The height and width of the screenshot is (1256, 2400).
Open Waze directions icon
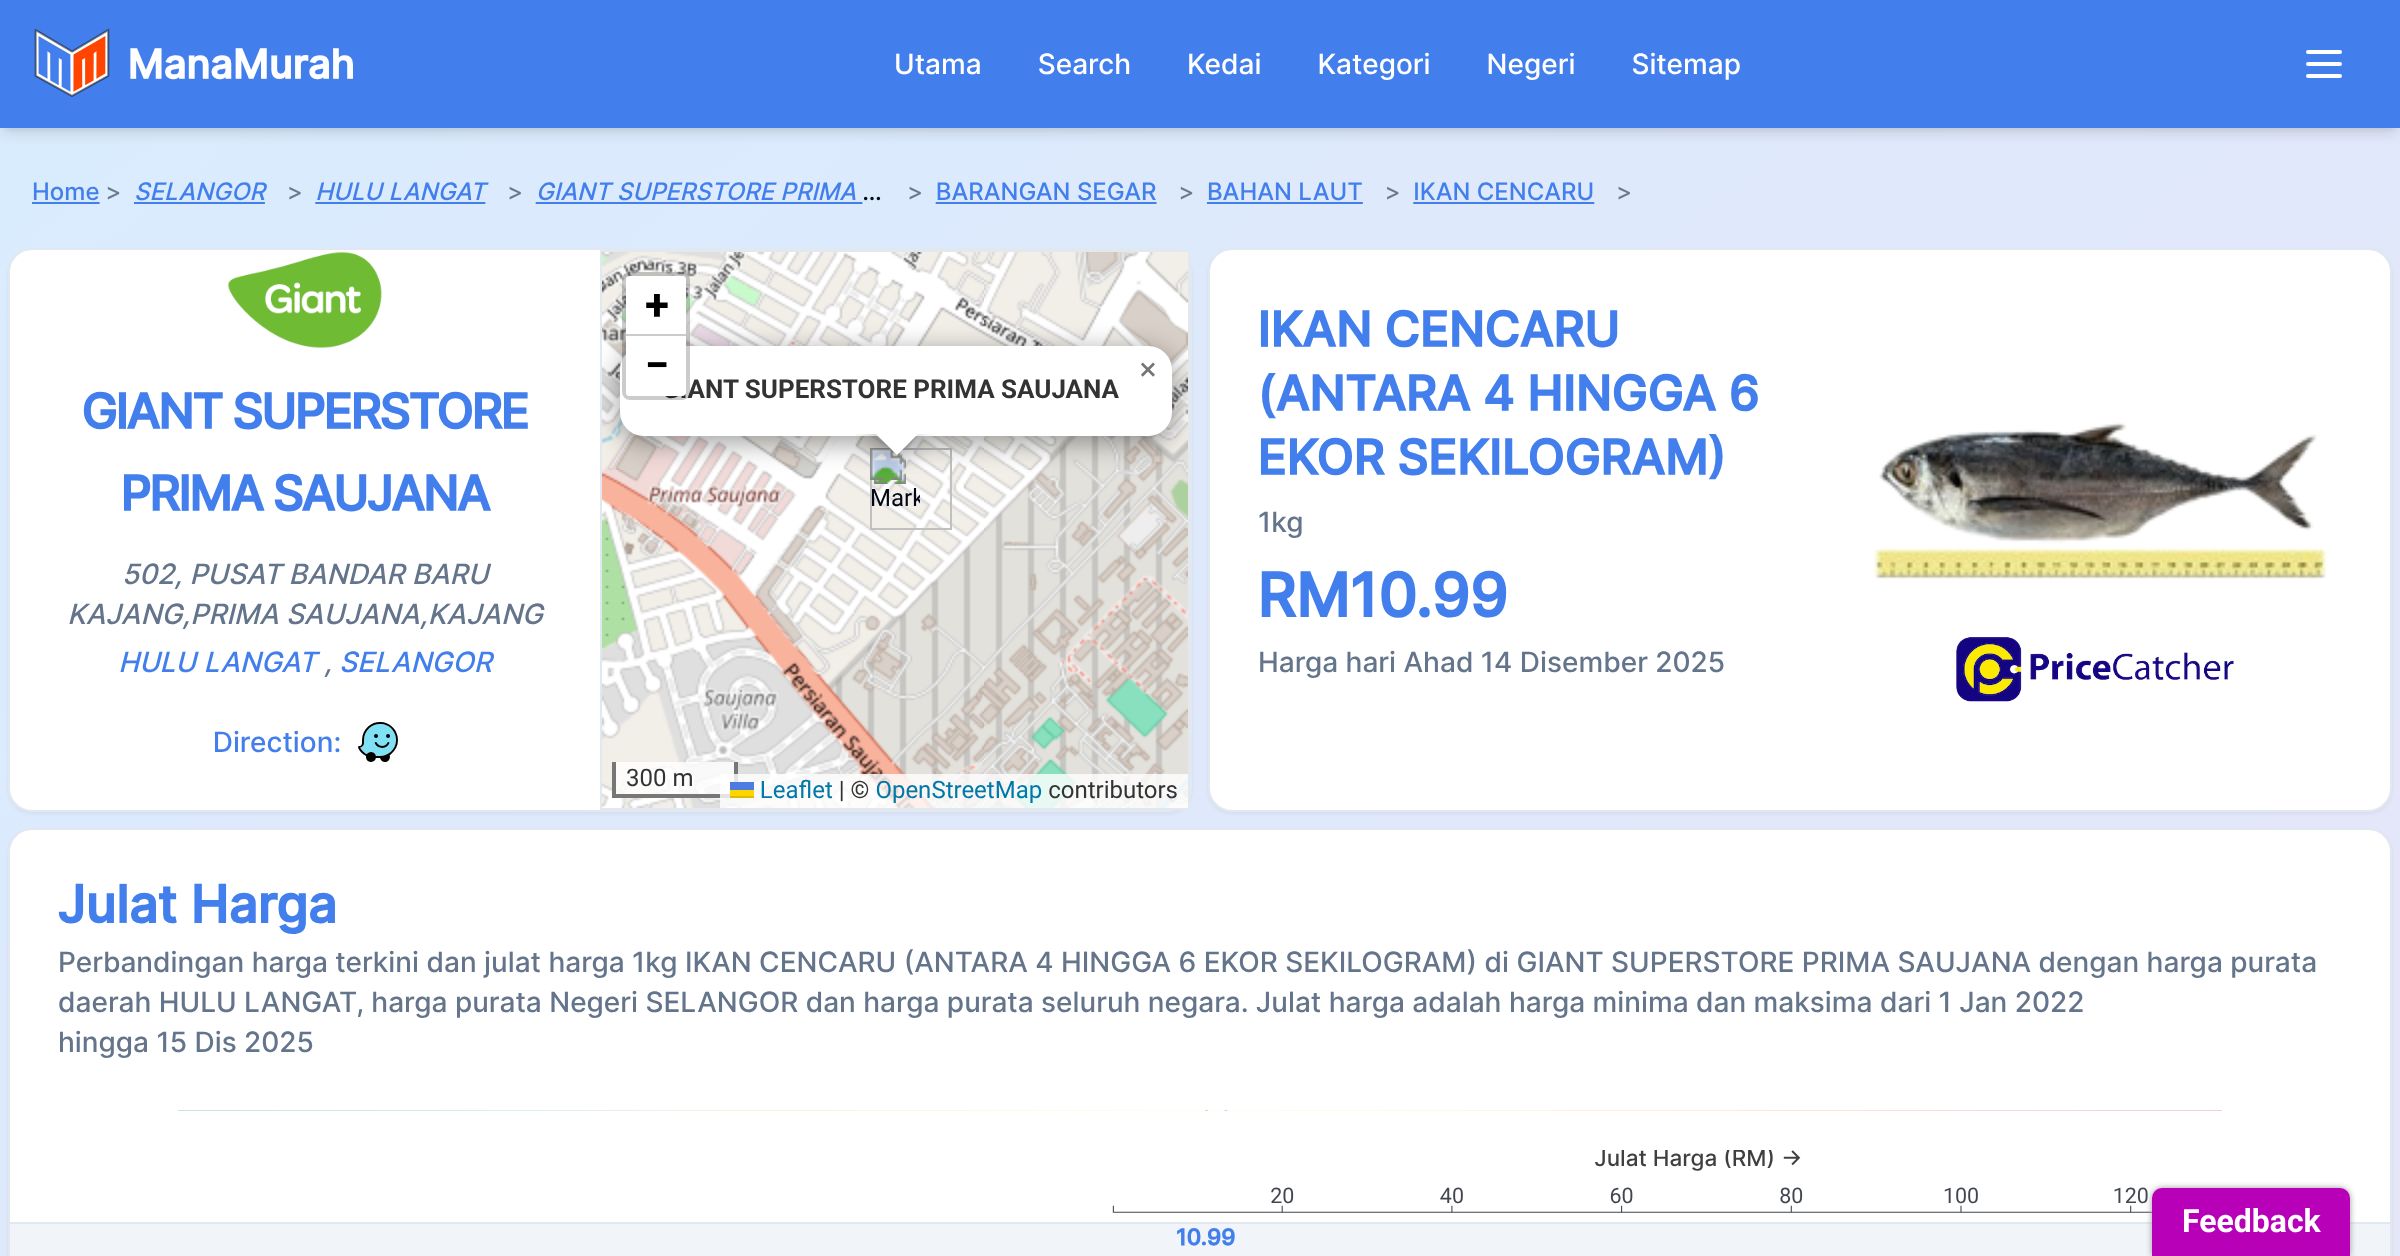[378, 742]
